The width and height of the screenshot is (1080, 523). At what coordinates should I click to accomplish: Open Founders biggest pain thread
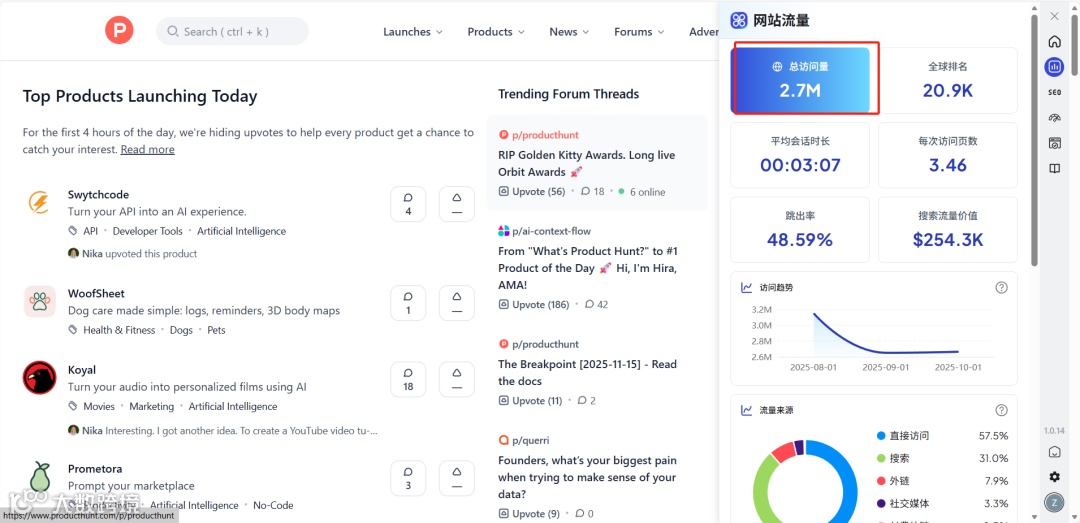(x=588, y=478)
